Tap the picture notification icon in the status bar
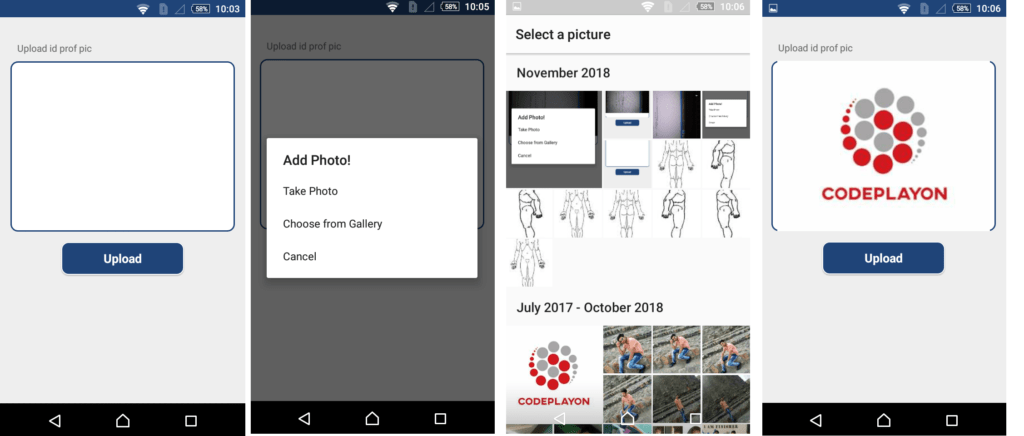This screenshot has width=1024, height=436. point(775,8)
